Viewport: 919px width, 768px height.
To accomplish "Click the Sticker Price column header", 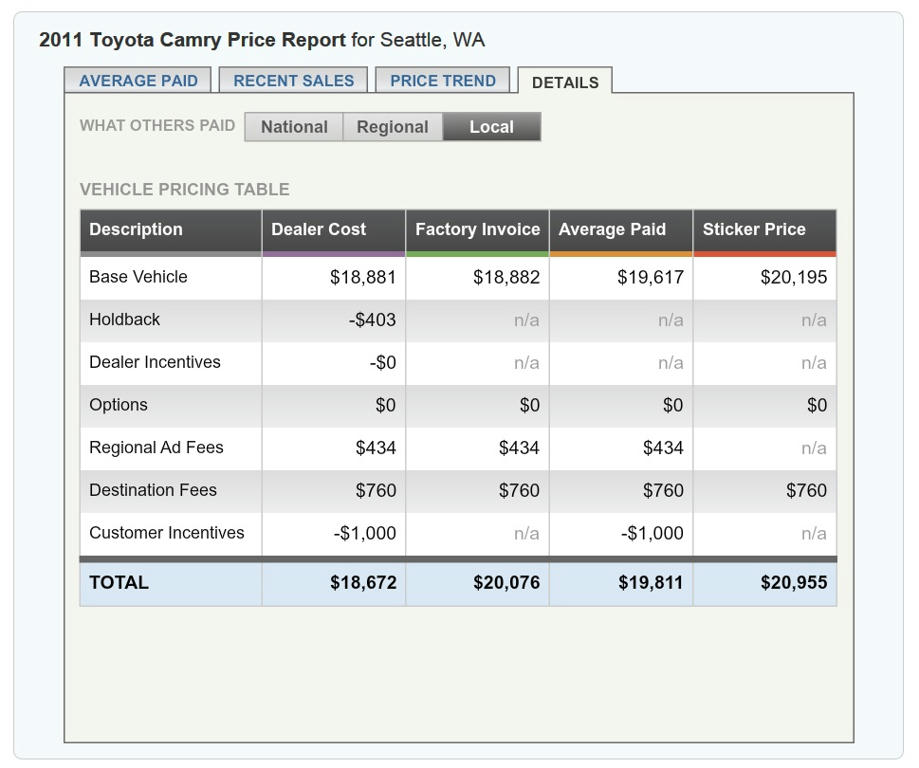I will pyautogui.click(x=765, y=229).
